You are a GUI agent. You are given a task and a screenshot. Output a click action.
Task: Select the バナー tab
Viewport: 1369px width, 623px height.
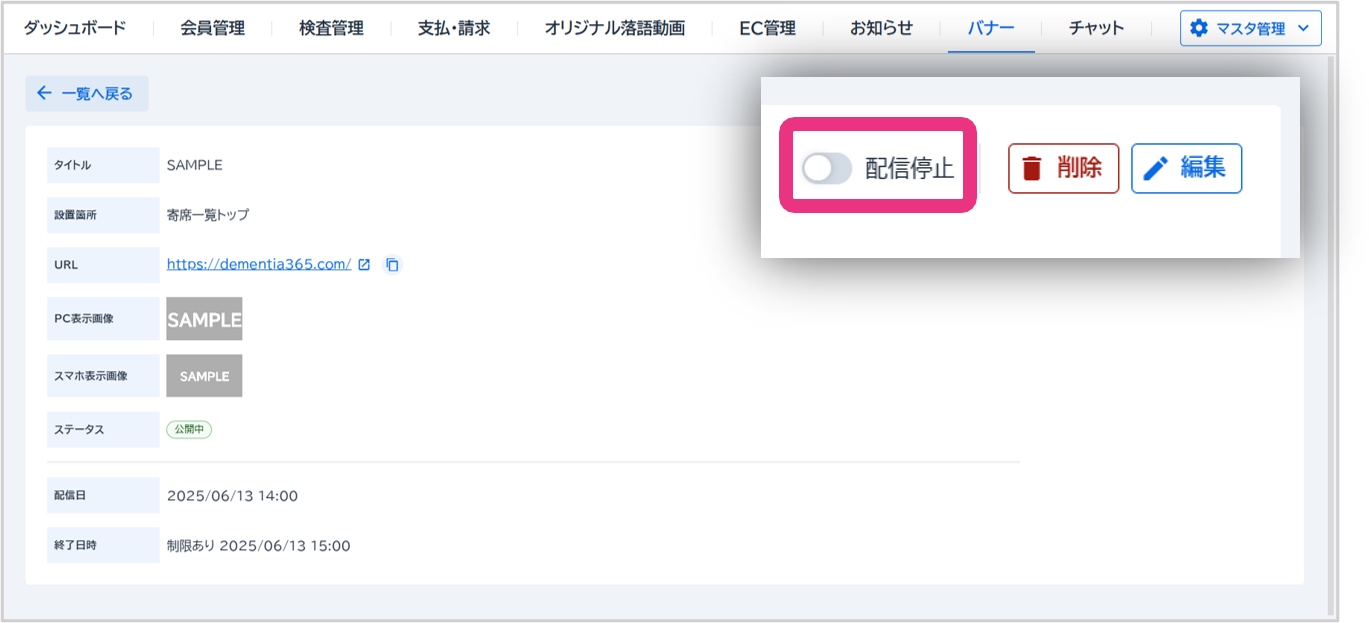click(991, 28)
